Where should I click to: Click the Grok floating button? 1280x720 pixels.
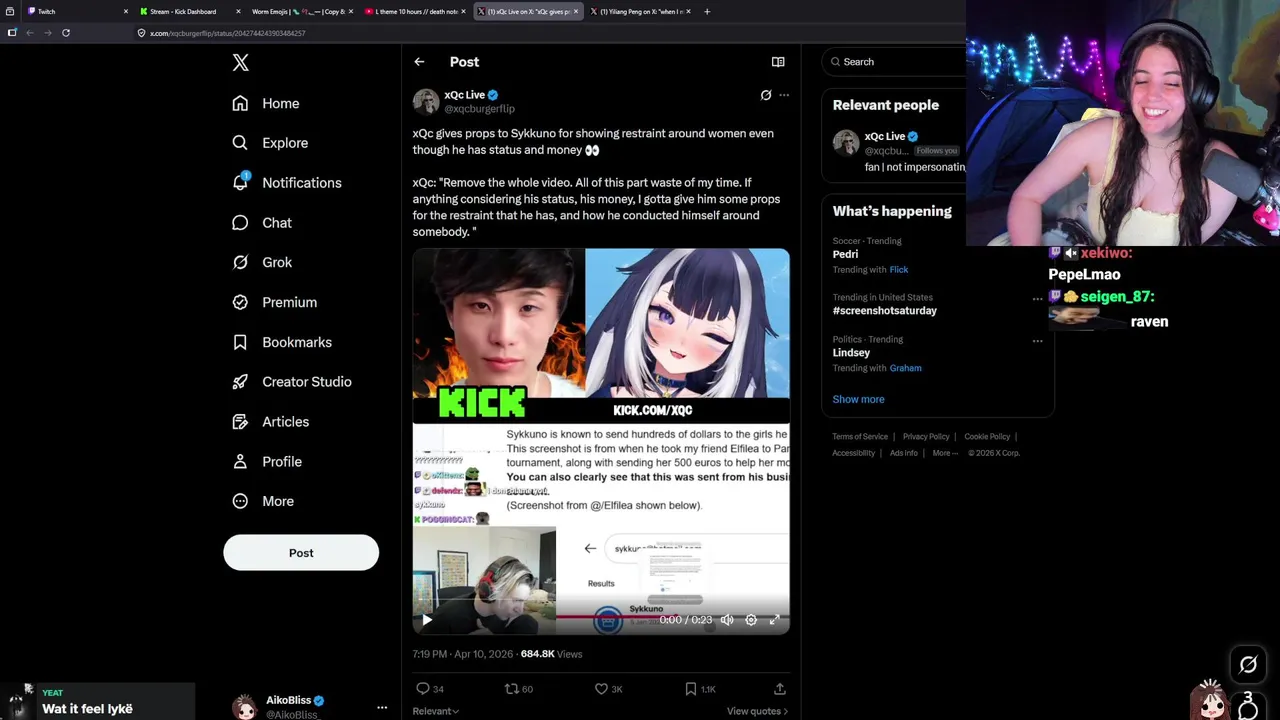click(x=1248, y=664)
